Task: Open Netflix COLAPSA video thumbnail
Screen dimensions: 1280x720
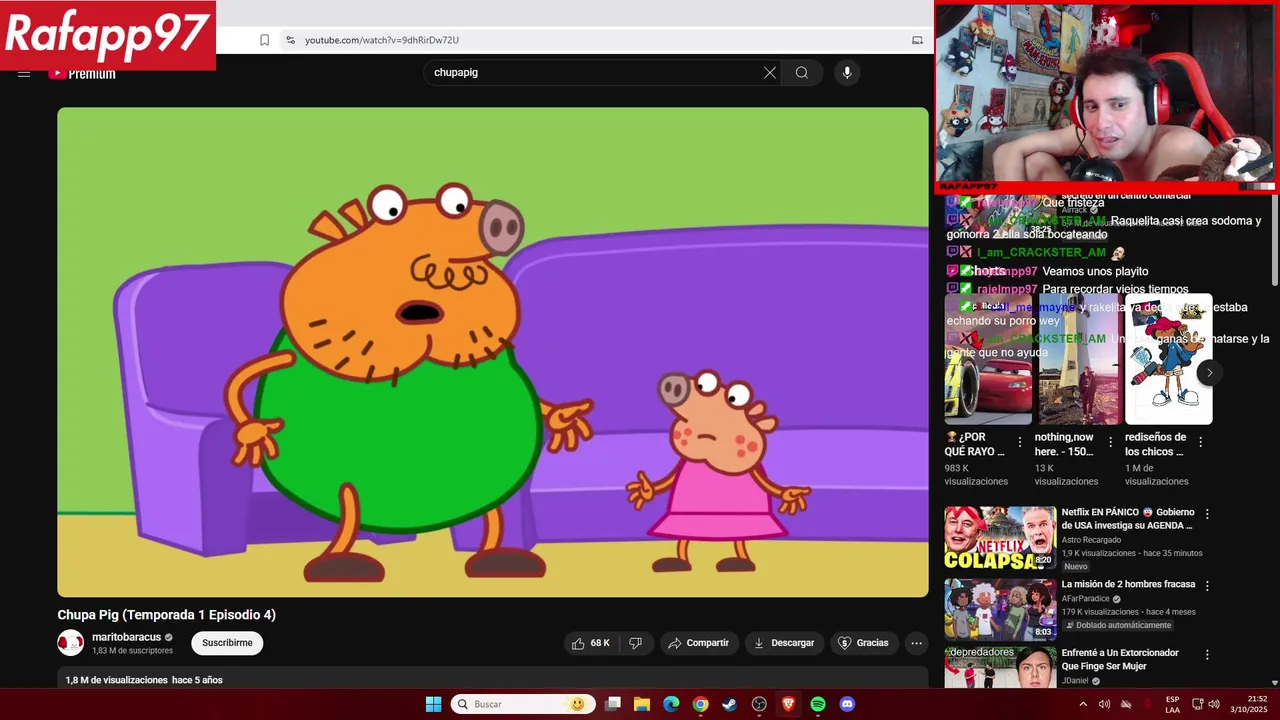Action: (x=1000, y=538)
